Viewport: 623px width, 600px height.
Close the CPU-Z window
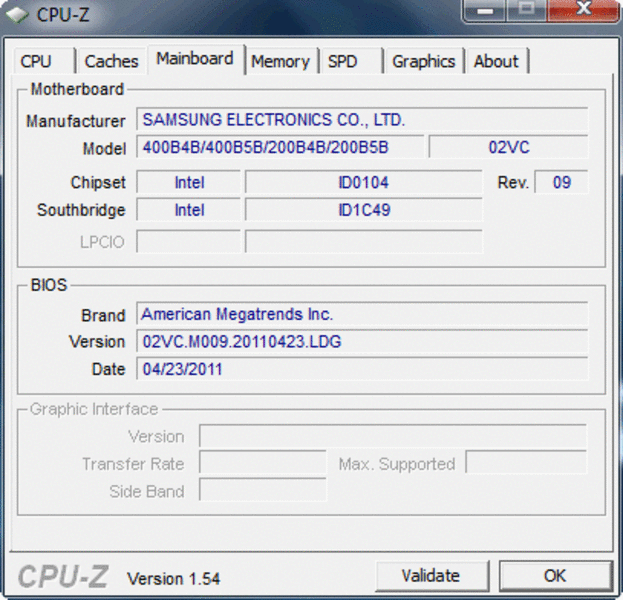[583, 11]
